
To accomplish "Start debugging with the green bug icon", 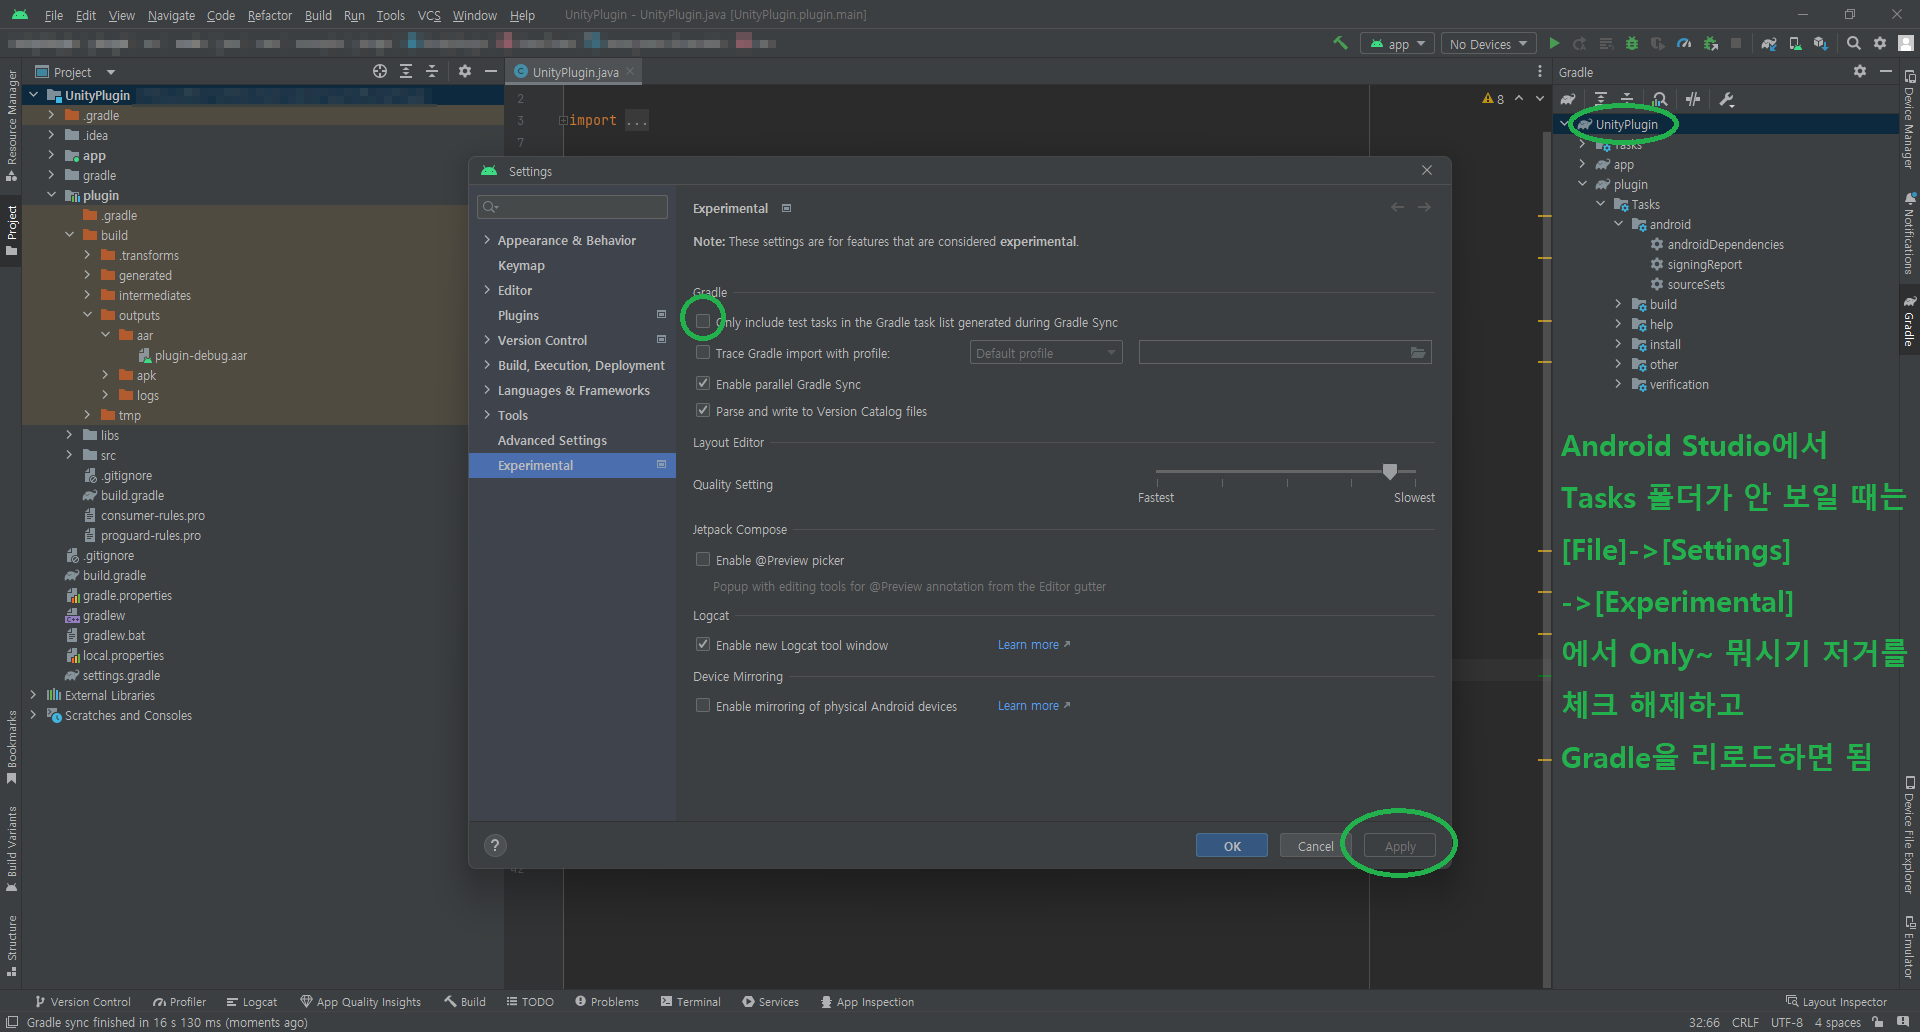I will [x=1632, y=43].
